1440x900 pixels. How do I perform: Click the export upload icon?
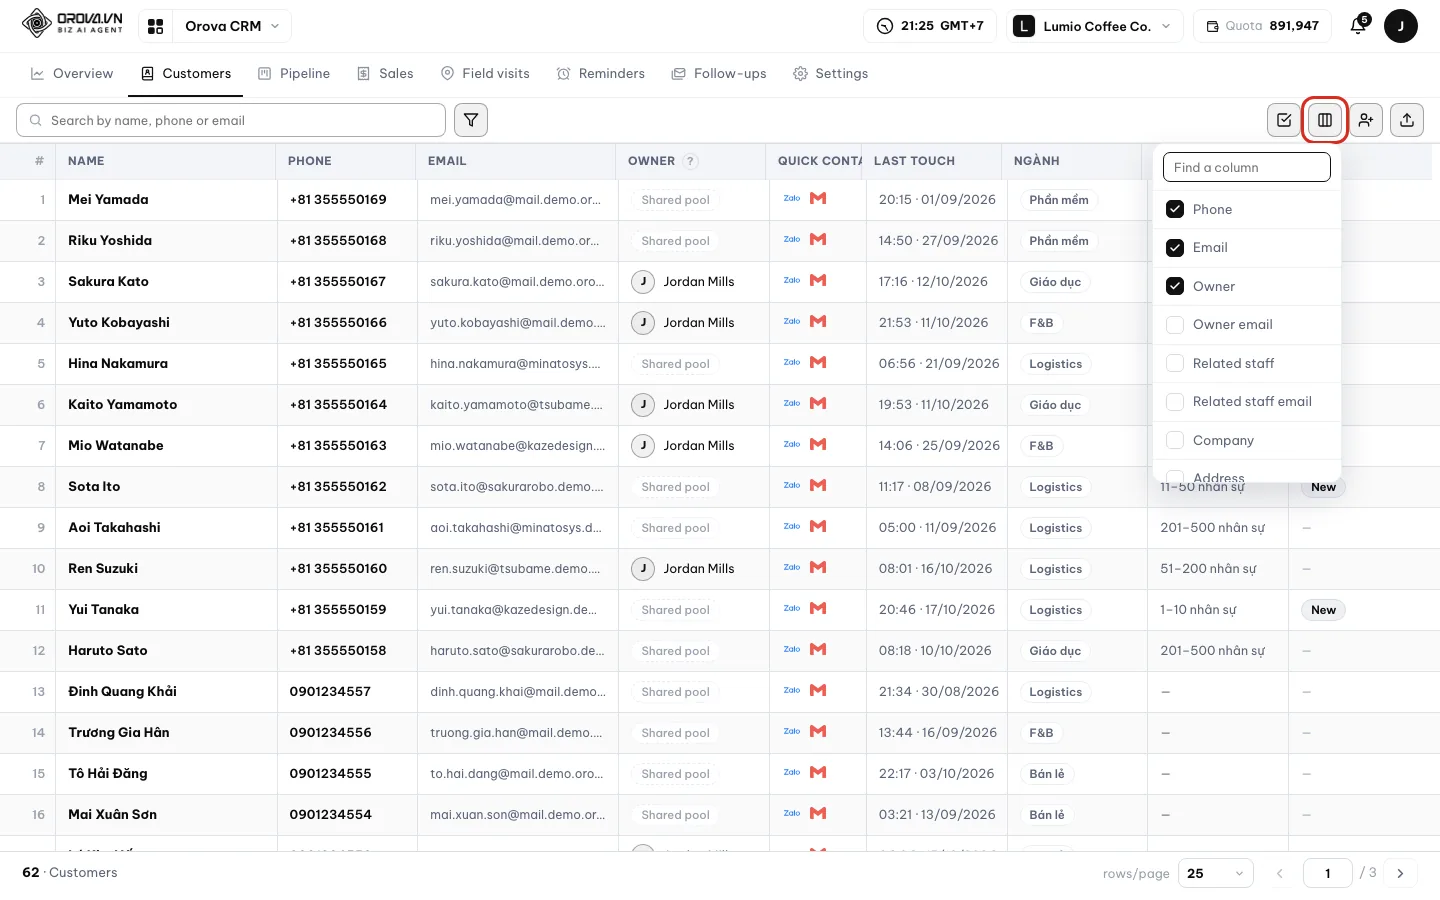1407,120
